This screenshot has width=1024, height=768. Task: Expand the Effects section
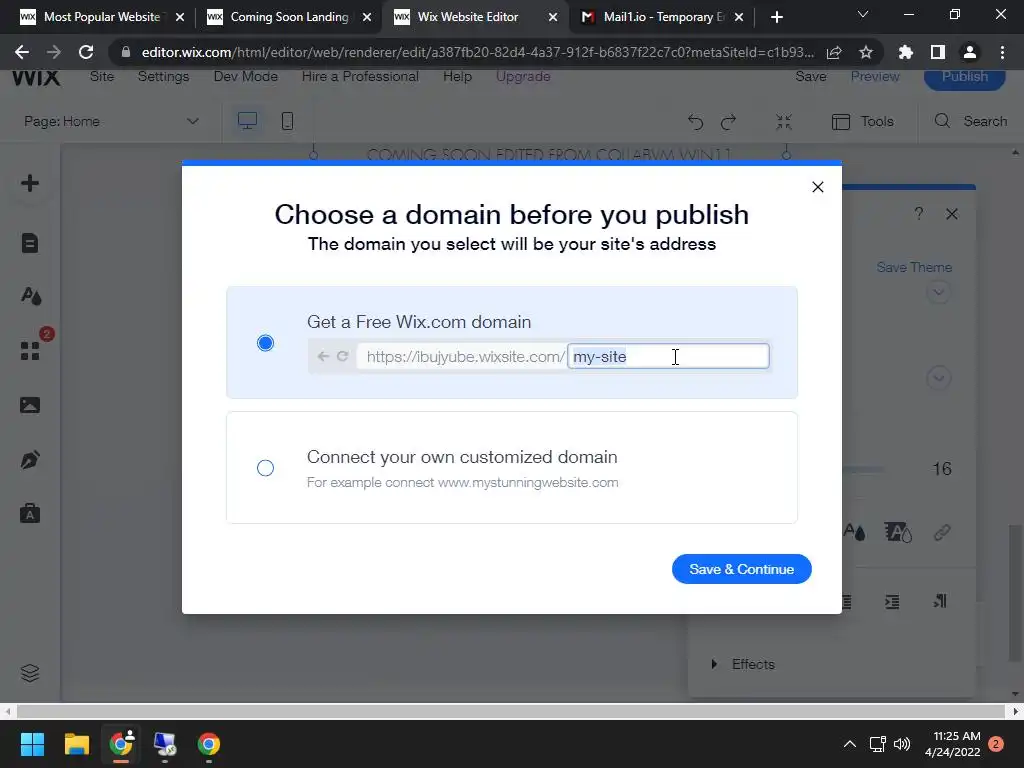(x=743, y=664)
